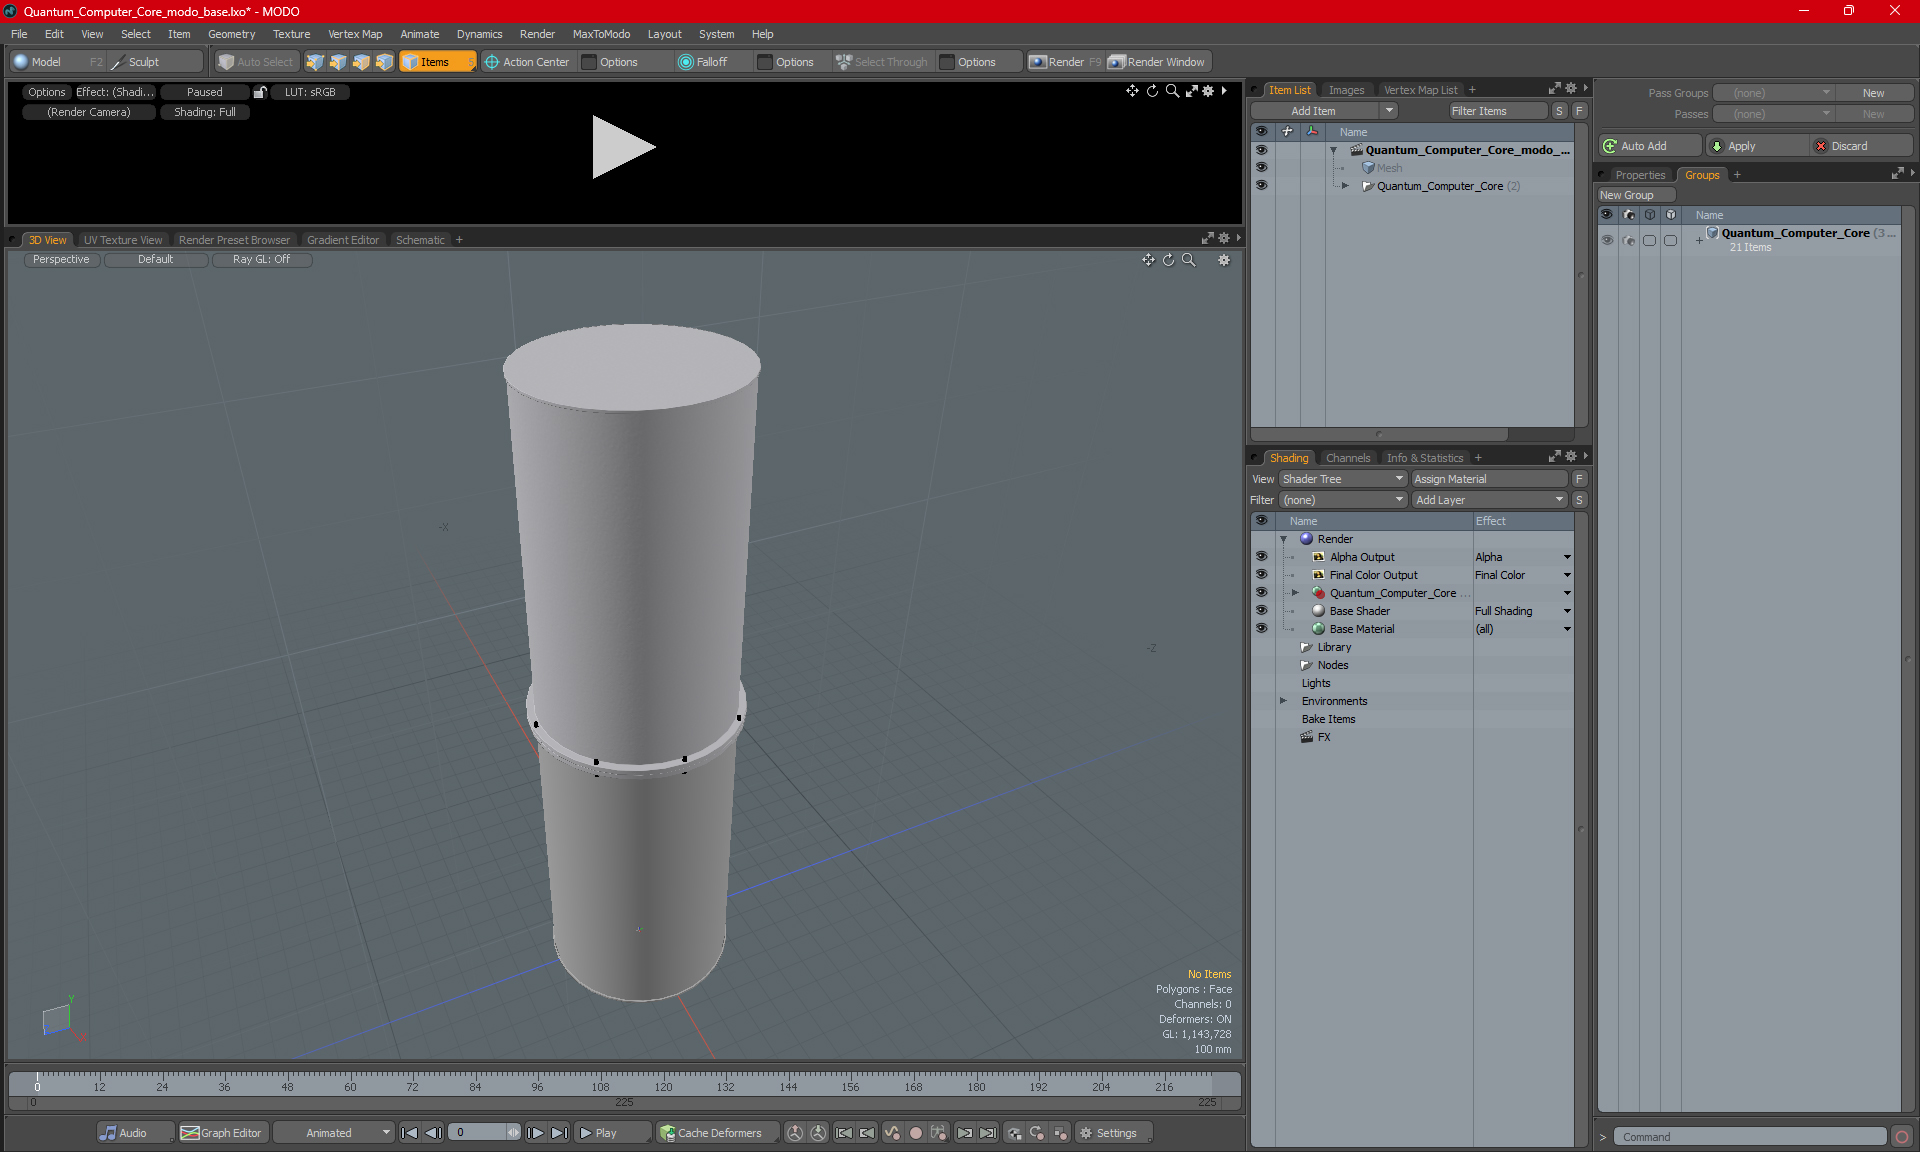The width and height of the screenshot is (1920, 1152).
Task: Hide the Base Shader layer visibility
Action: 1261,611
